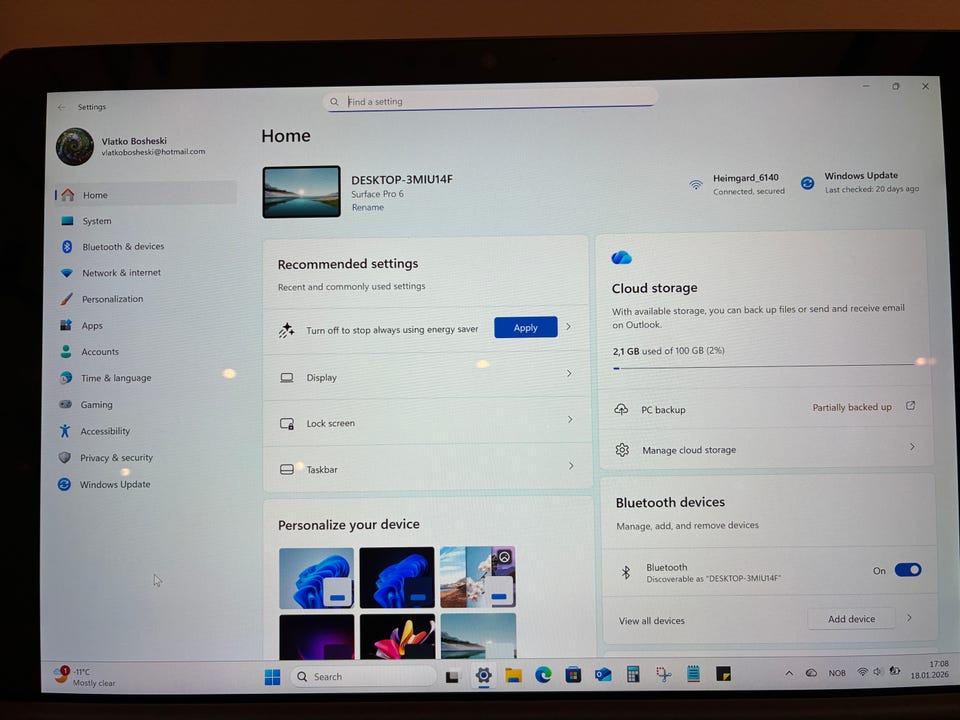
Task: Select the colorful flower theme
Action: [397, 636]
